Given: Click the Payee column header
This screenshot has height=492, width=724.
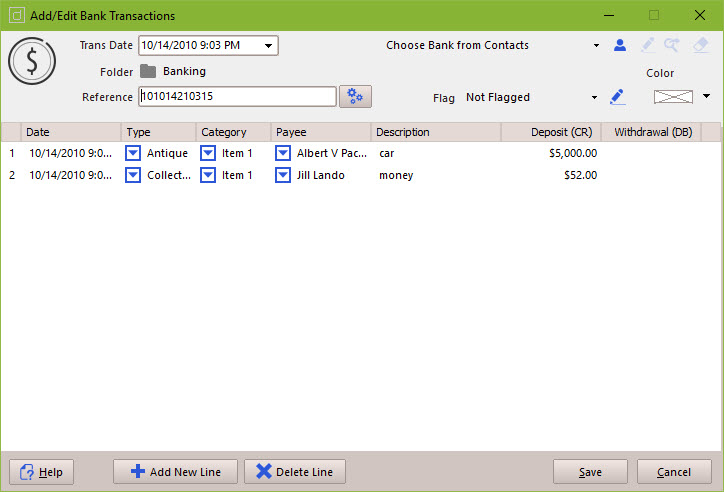Looking at the screenshot, I should (321, 132).
